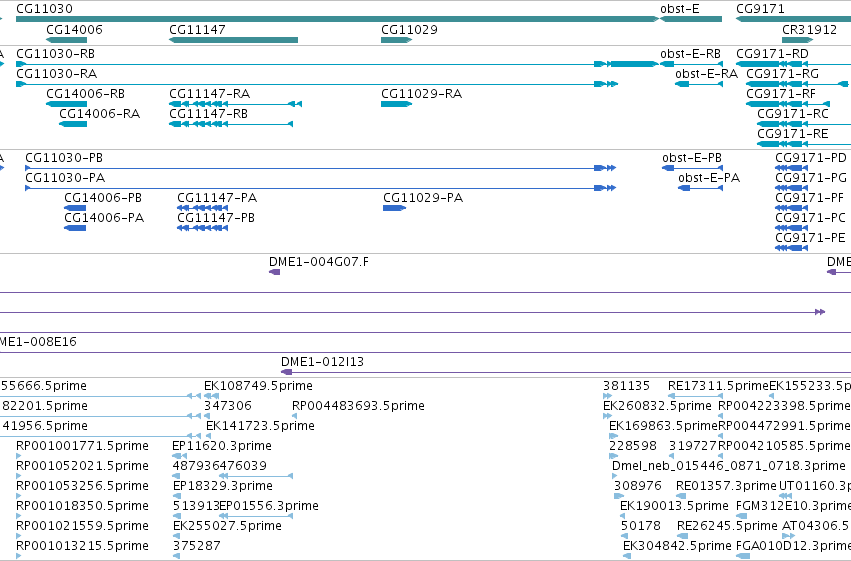The width and height of the screenshot is (851, 561).
Task: Click the teal CG11029 gene bar
Action: click(396, 40)
